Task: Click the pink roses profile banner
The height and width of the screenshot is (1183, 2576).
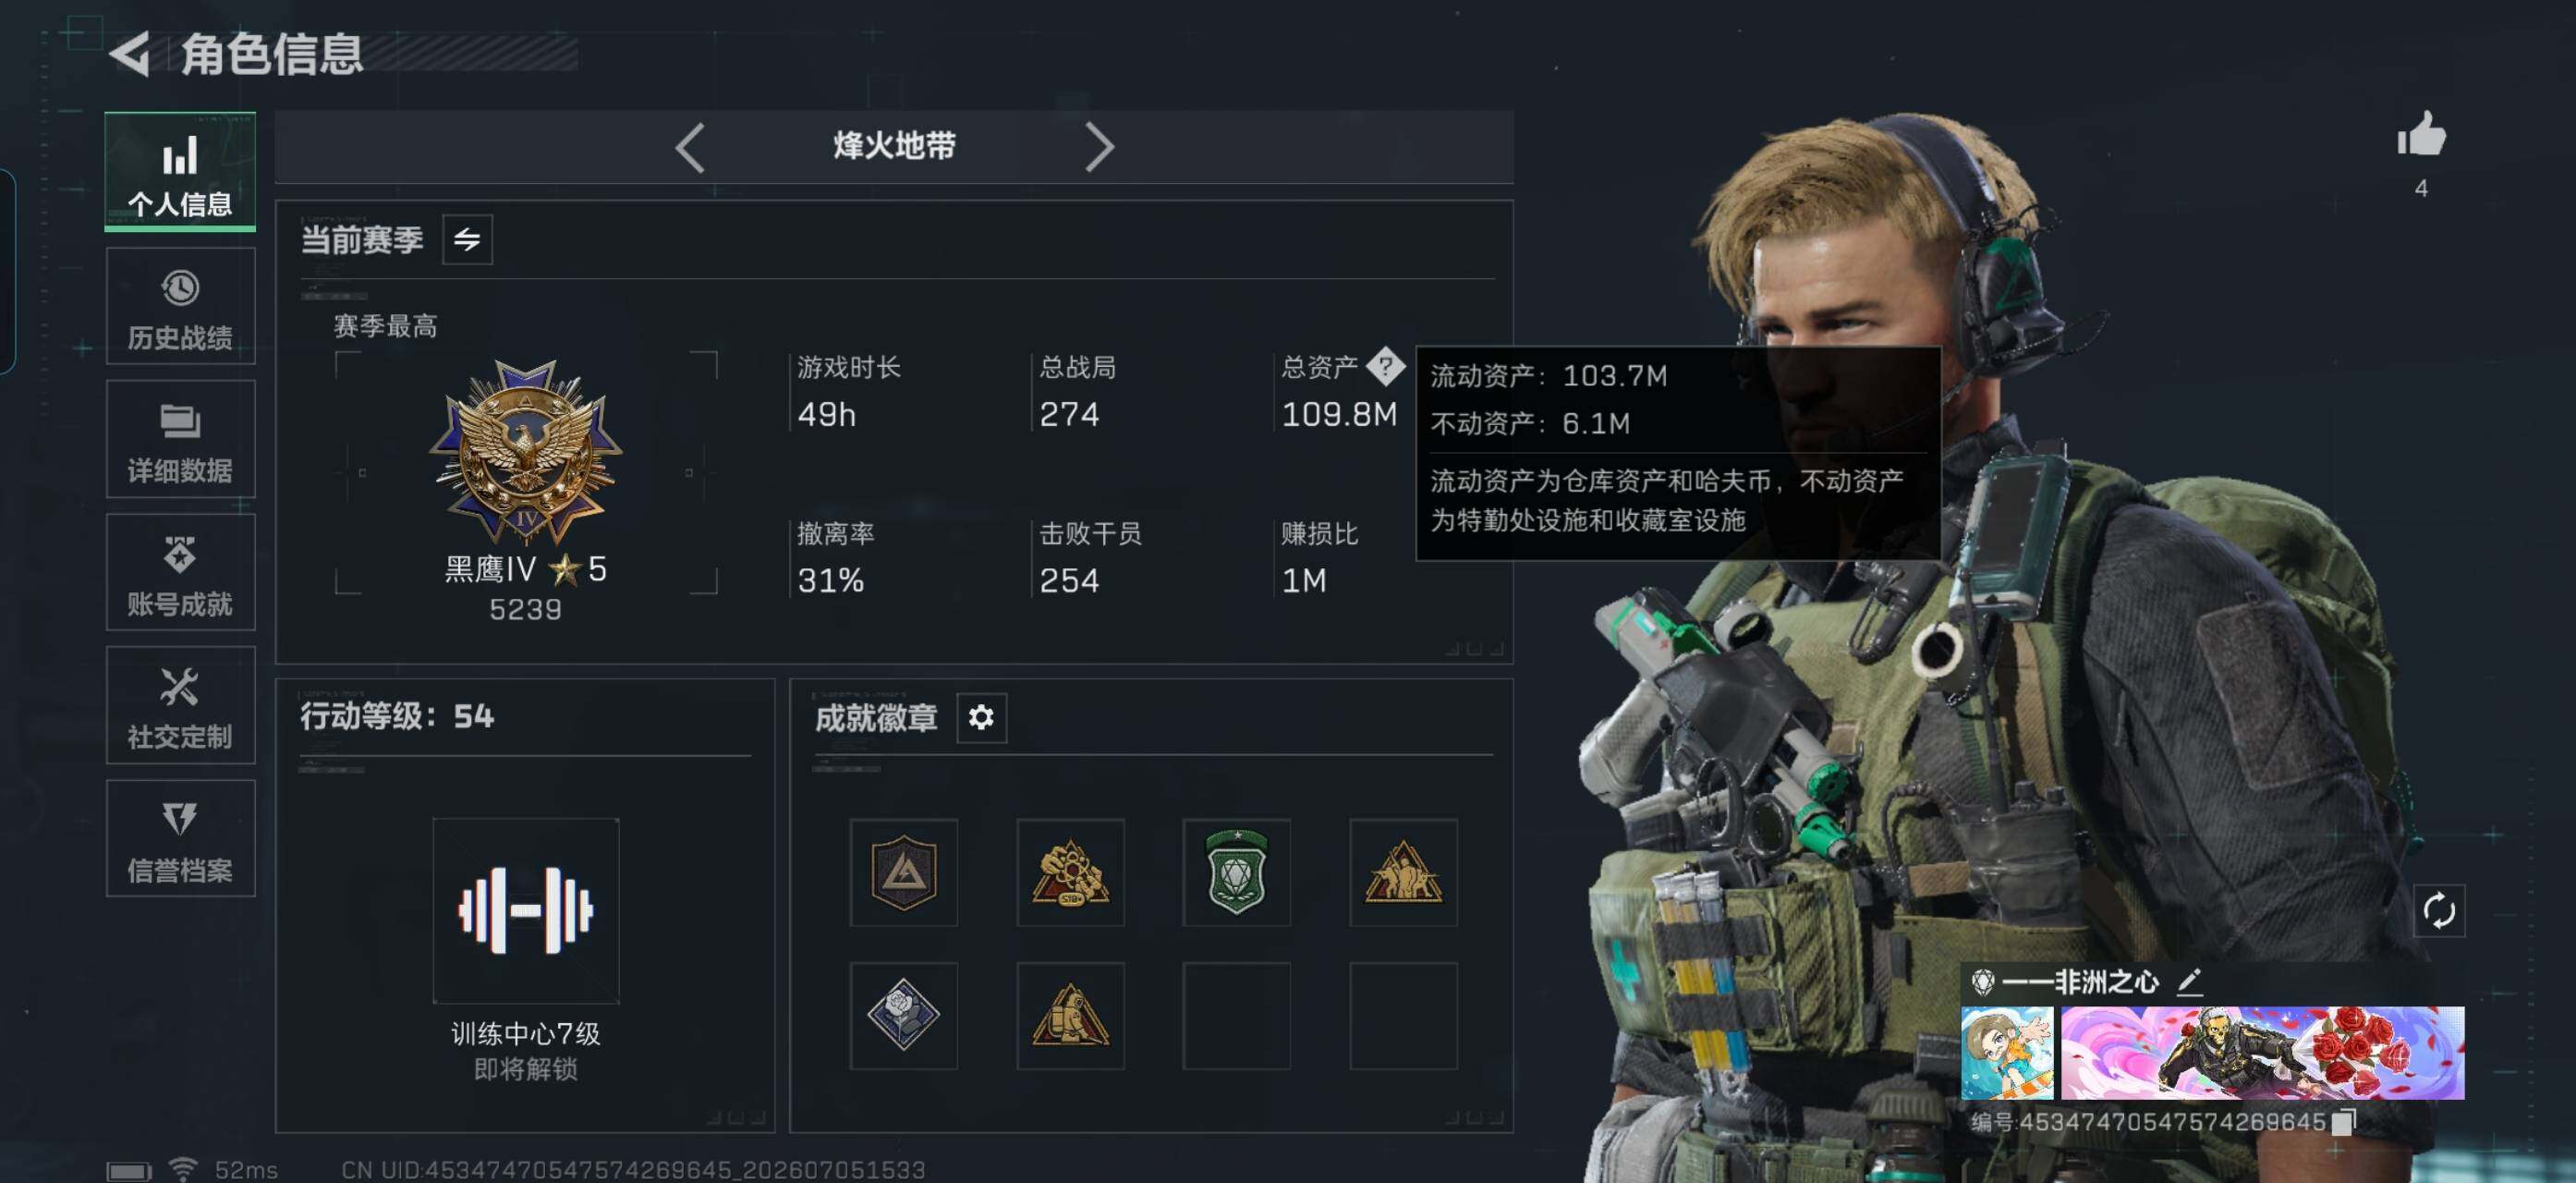Action: (2262, 1052)
